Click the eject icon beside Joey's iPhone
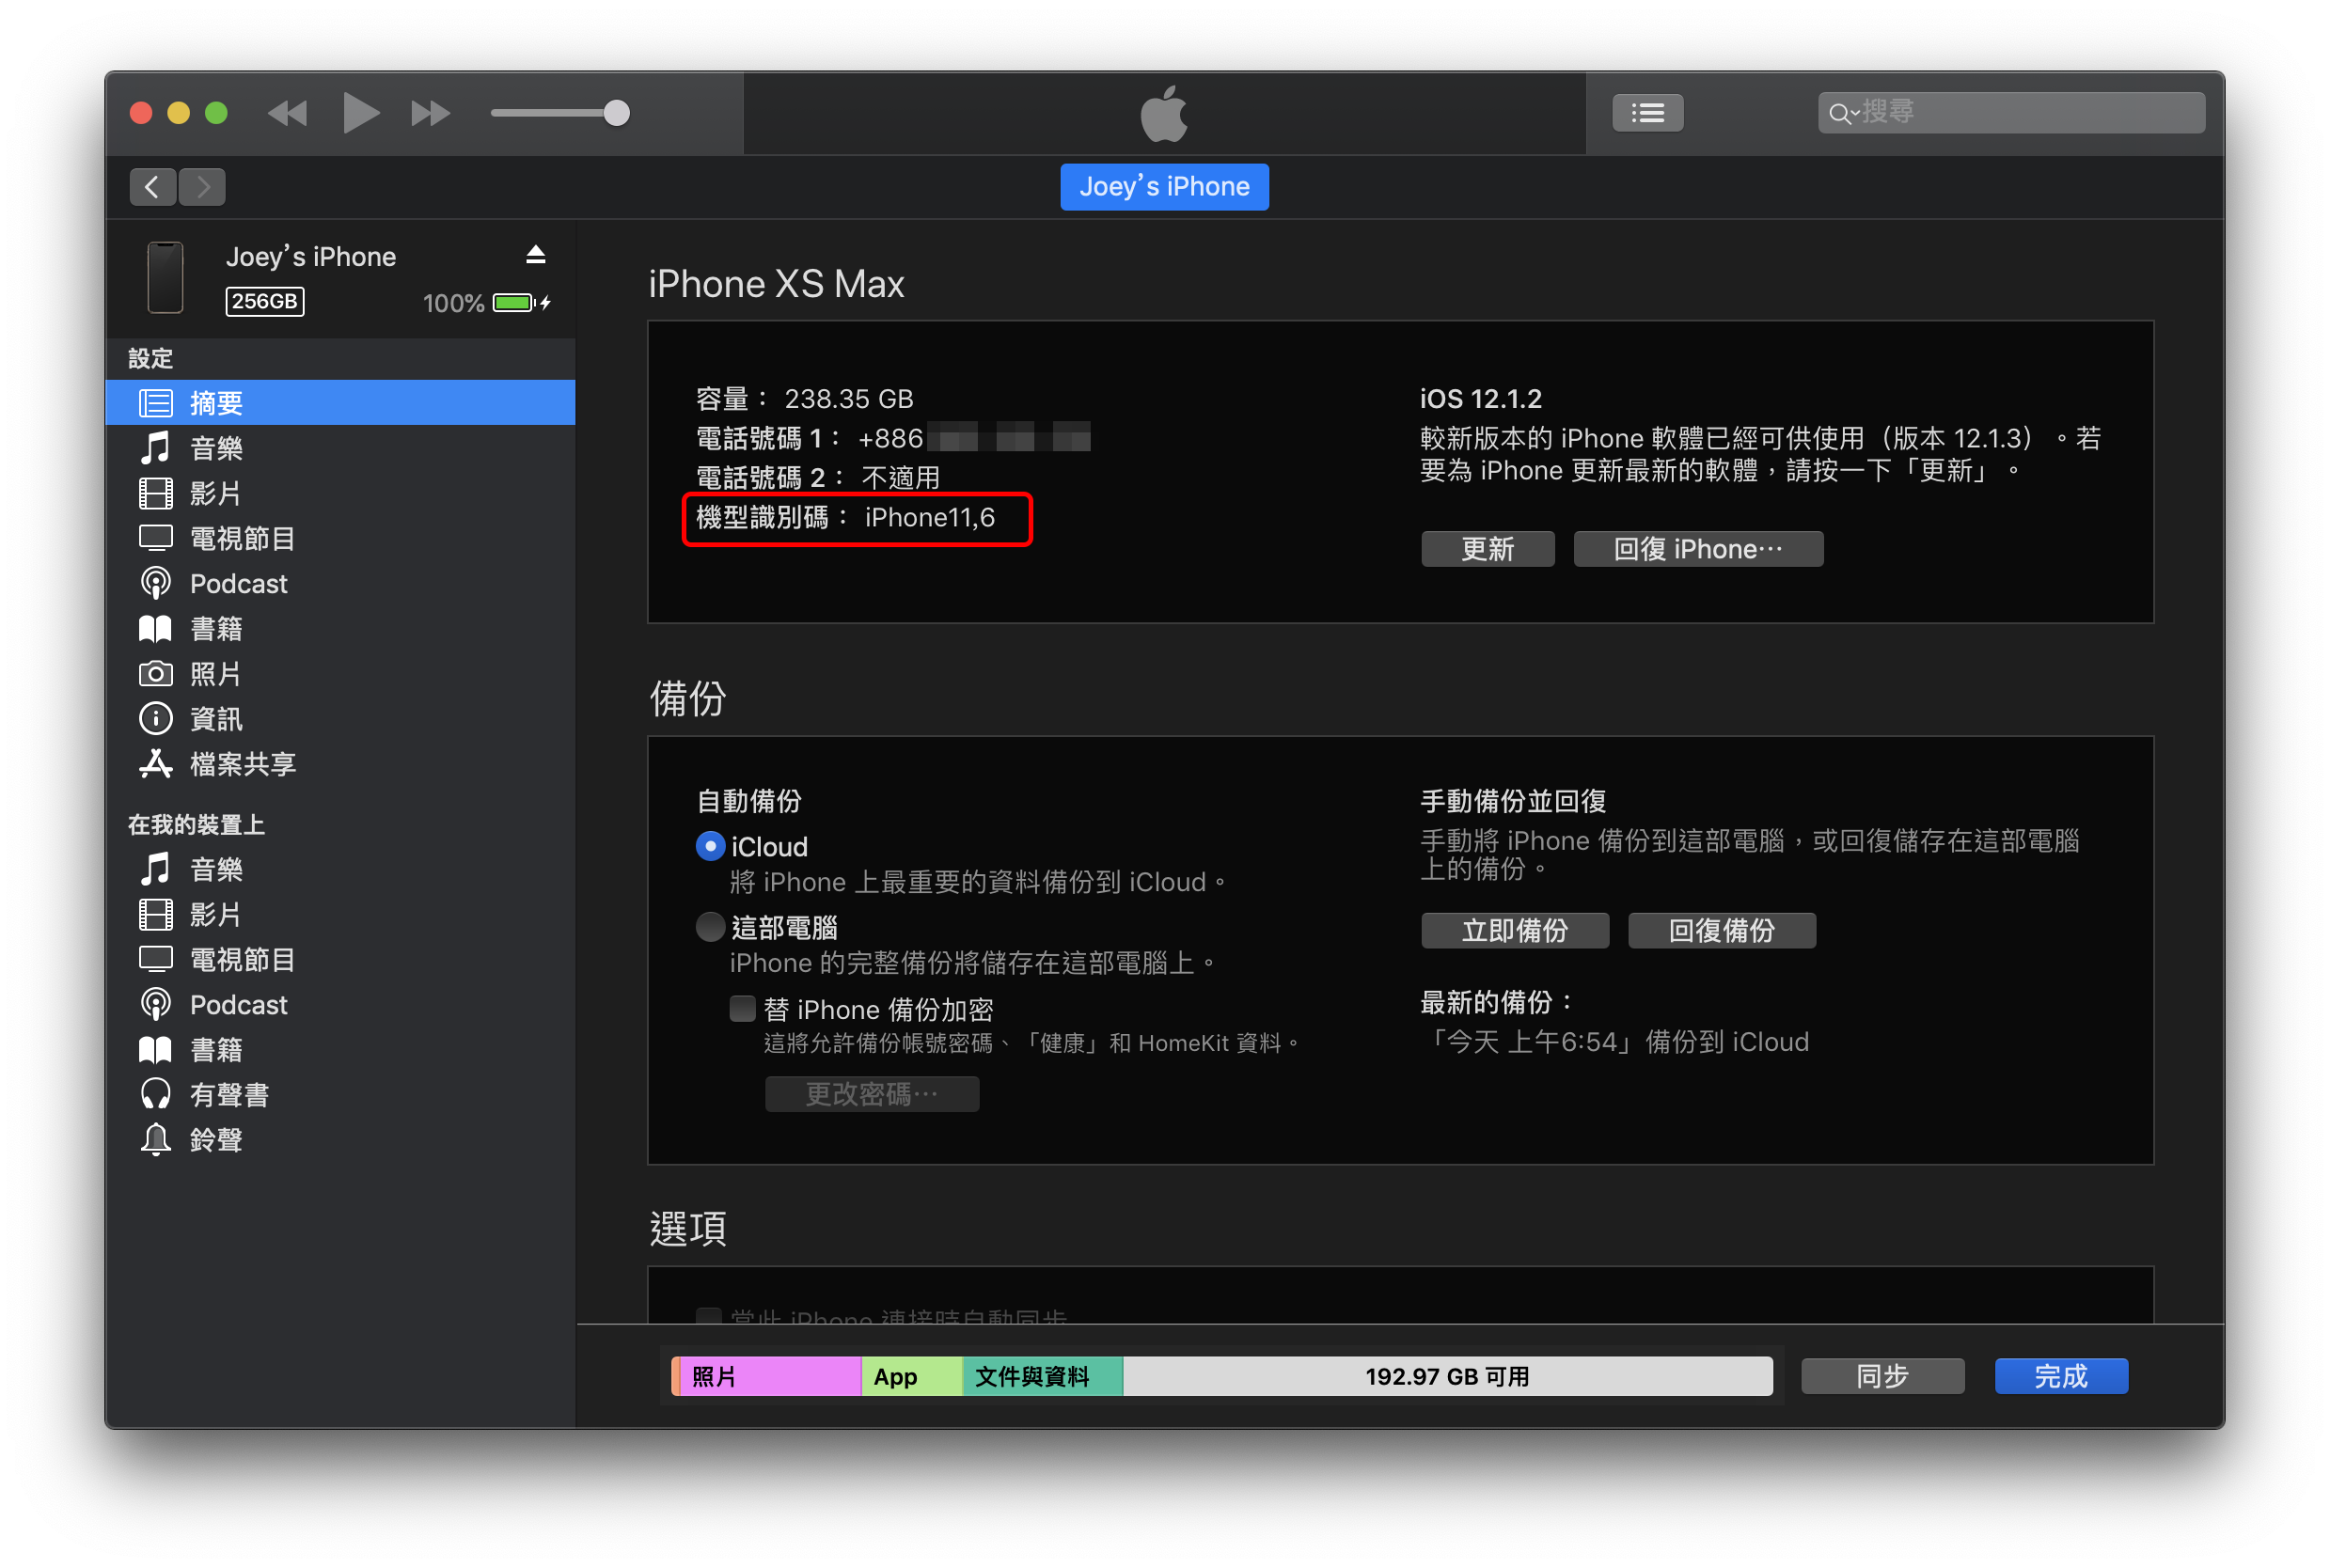The height and width of the screenshot is (1568, 2330). pyautogui.click(x=536, y=255)
